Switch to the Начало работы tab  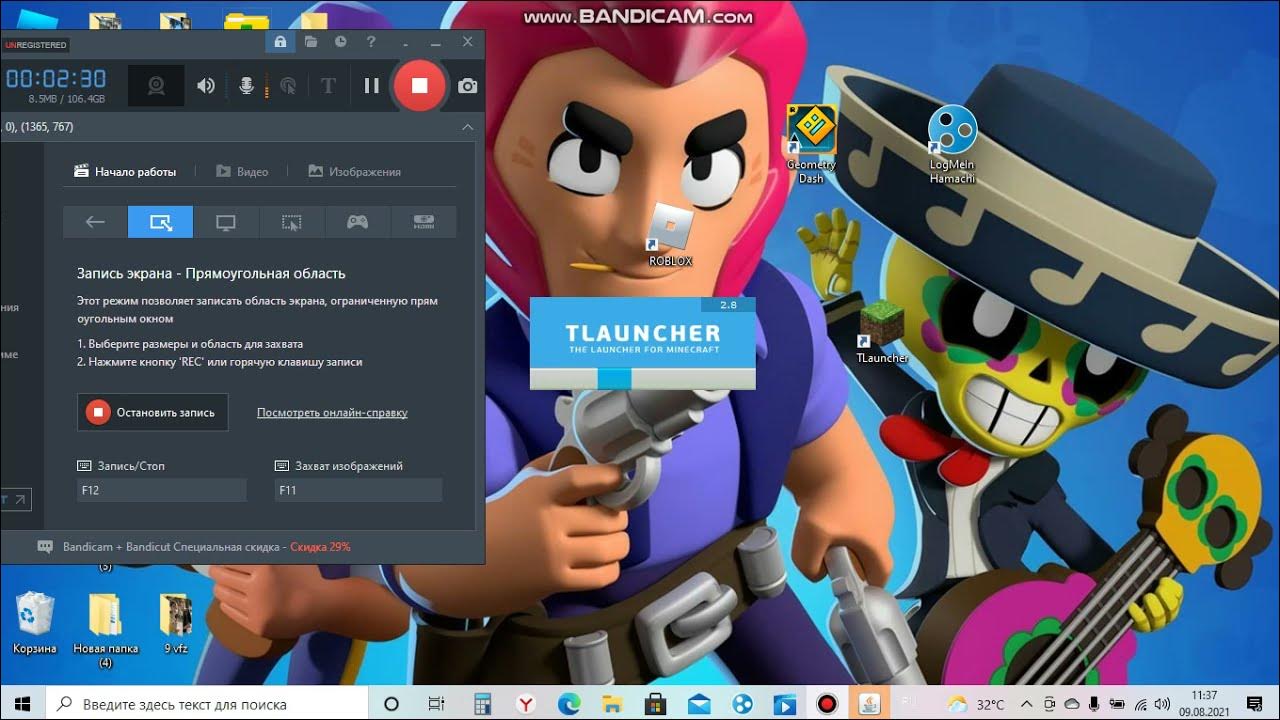(x=126, y=171)
